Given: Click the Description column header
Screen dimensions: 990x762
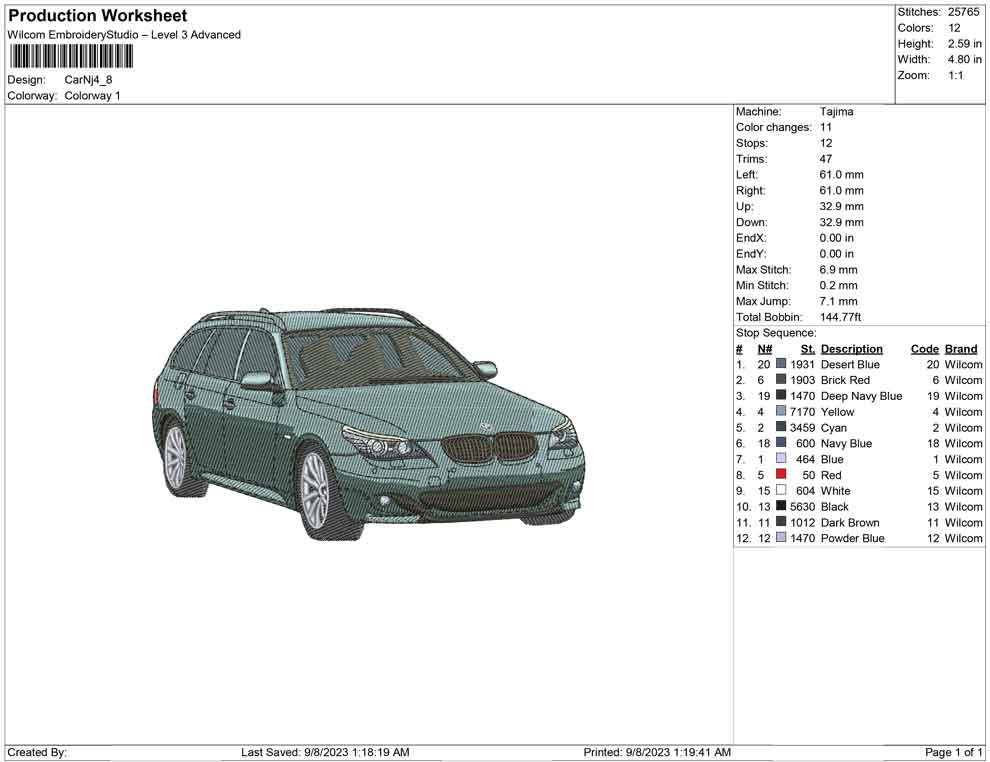Looking at the screenshot, I should point(851,349).
